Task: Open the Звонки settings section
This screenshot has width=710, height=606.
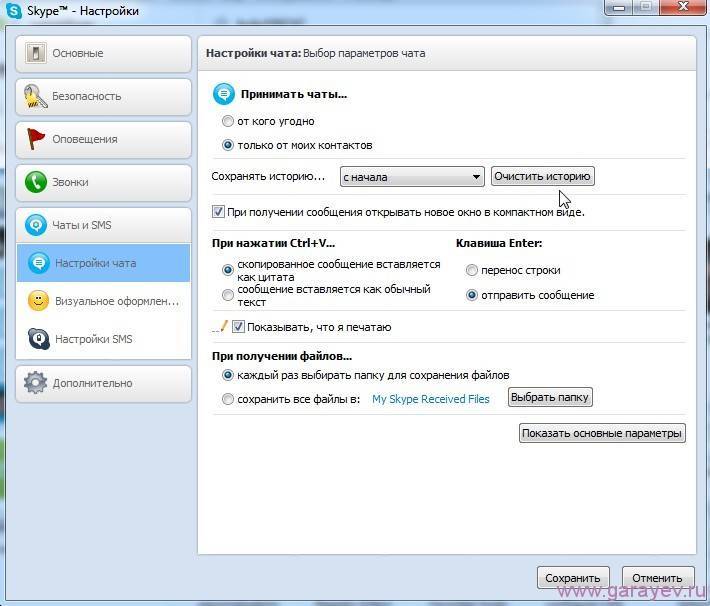Action: tap(103, 183)
